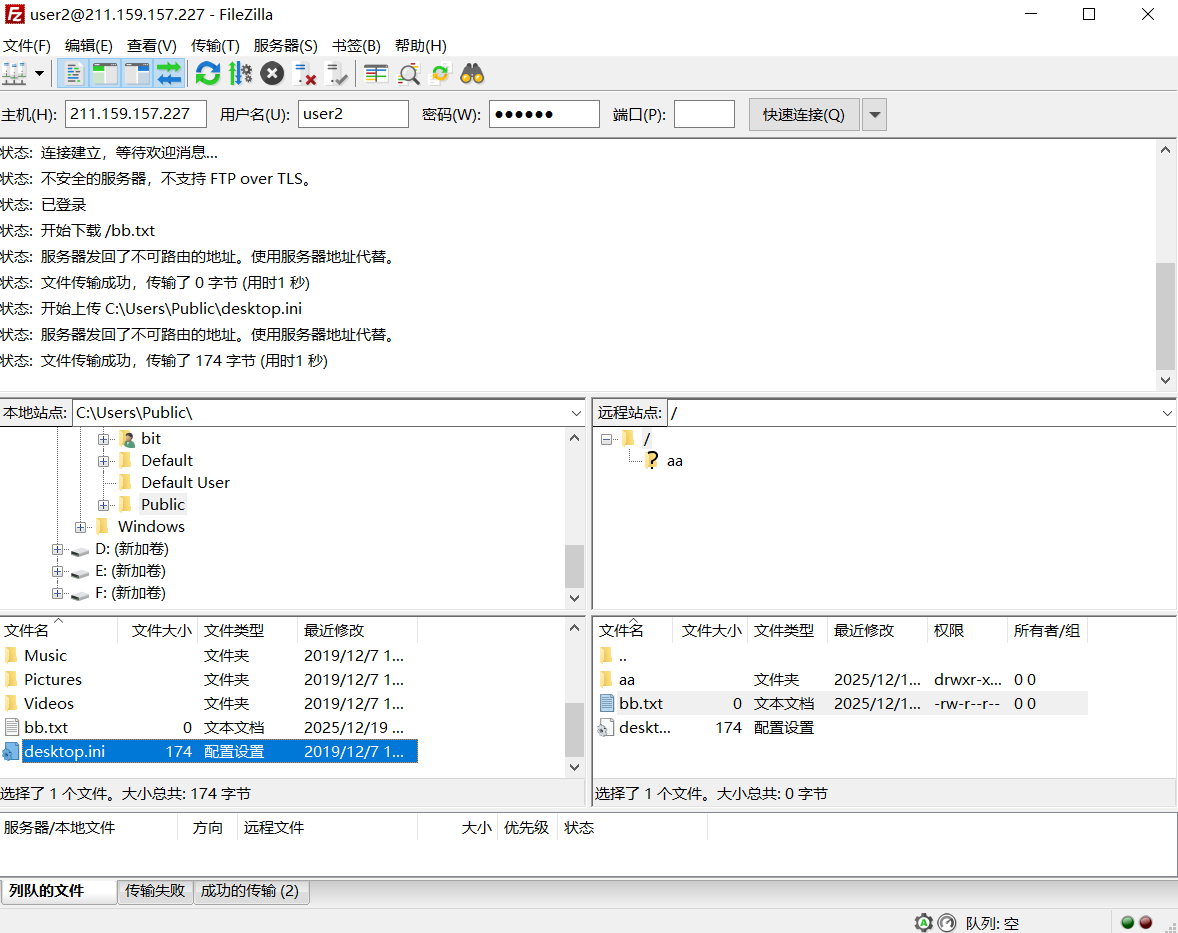Expand the Windows folder tree node

click(81, 527)
